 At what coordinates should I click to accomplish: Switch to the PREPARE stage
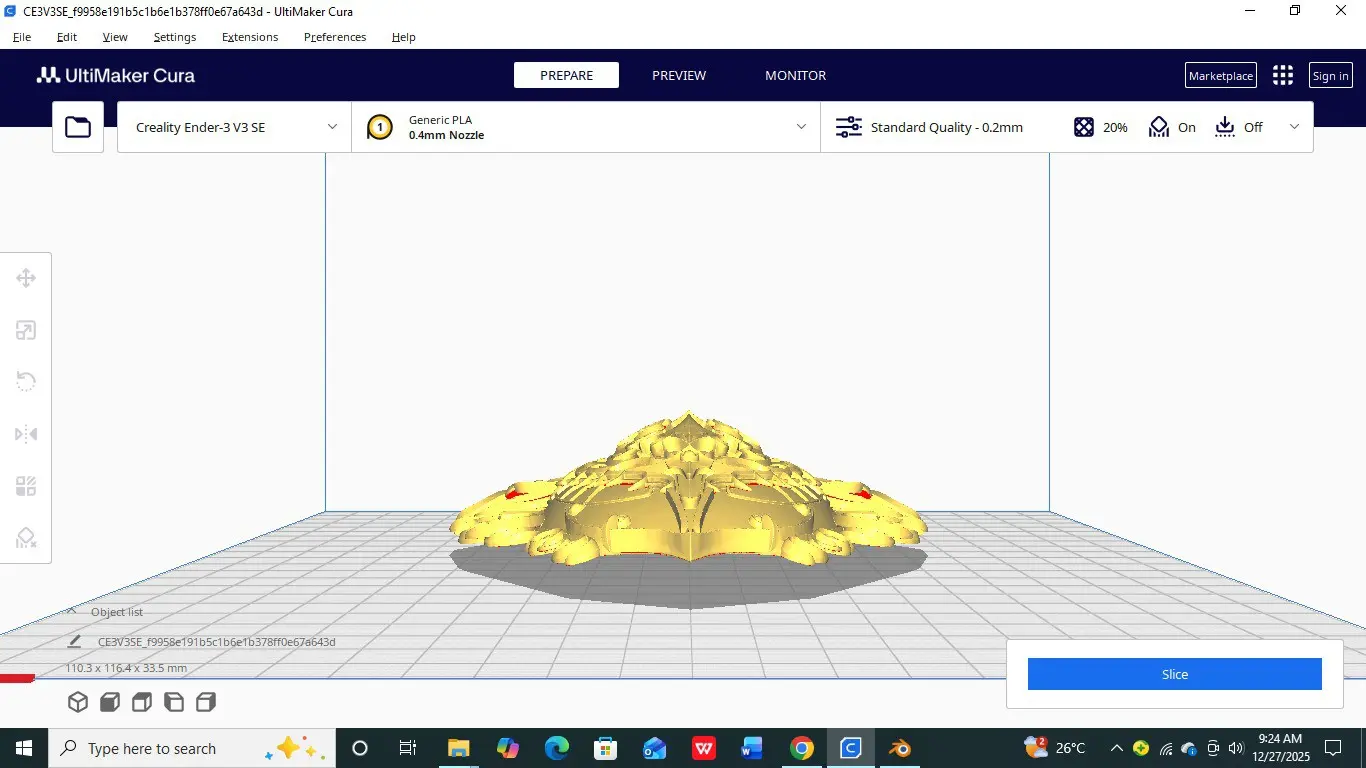point(566,75)
